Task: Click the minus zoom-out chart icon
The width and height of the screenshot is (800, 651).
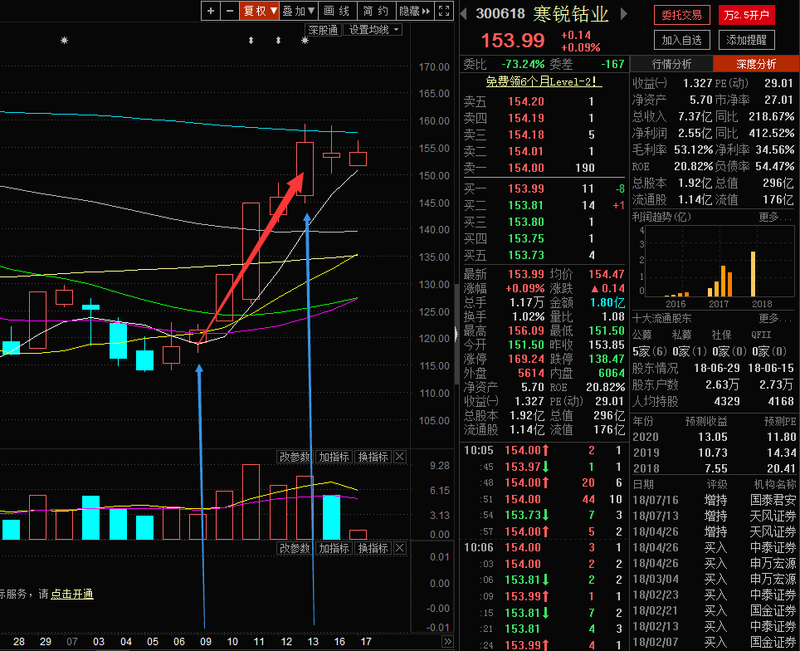Action: pyautogui.click(x=229, y=11)
